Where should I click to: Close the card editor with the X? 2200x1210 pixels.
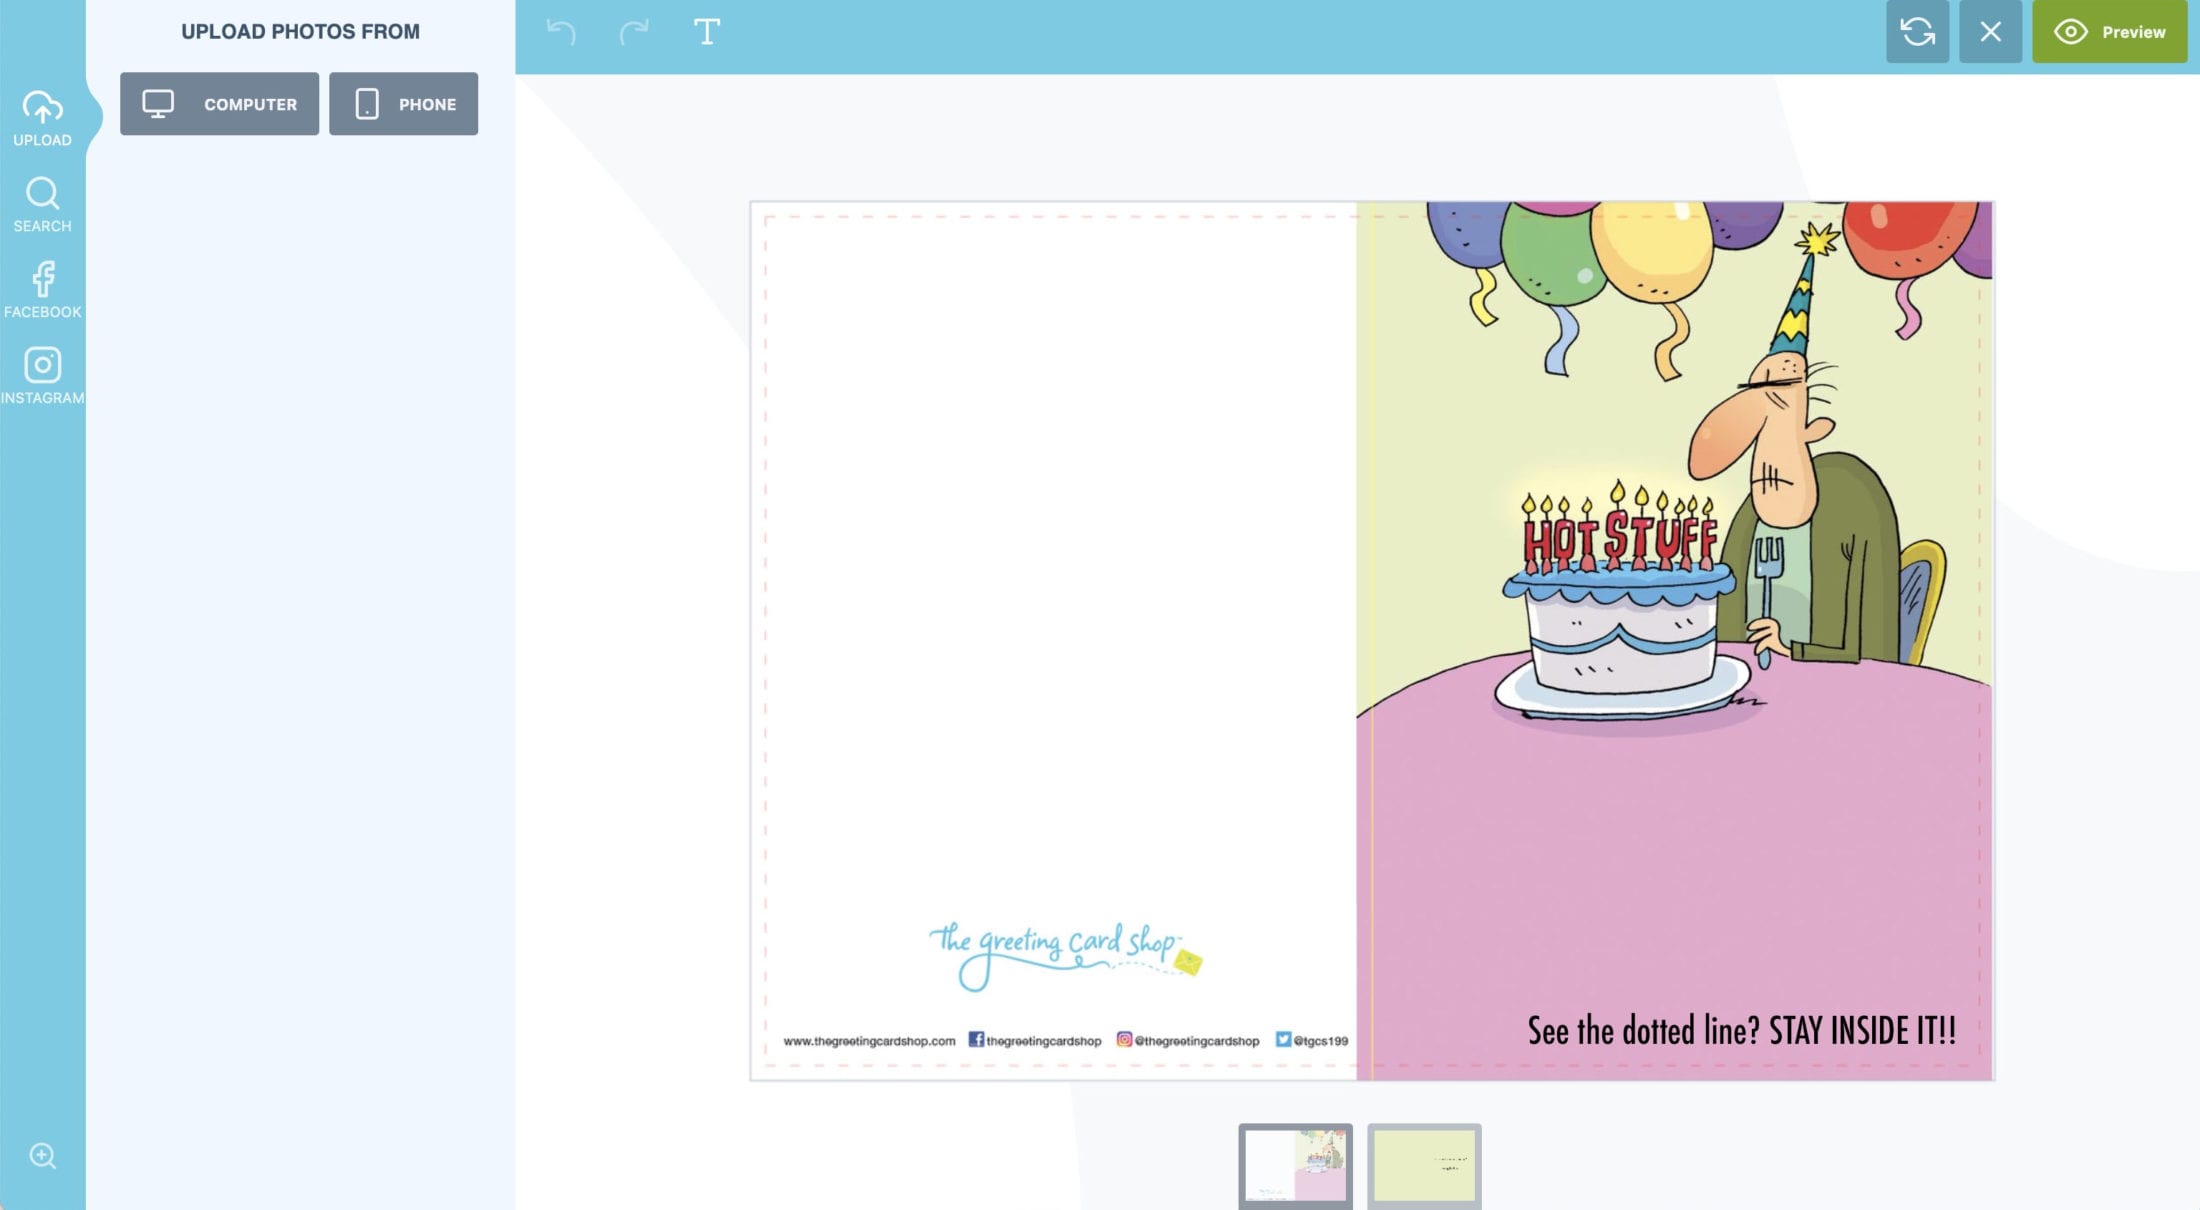click(x=1990, y=32)
